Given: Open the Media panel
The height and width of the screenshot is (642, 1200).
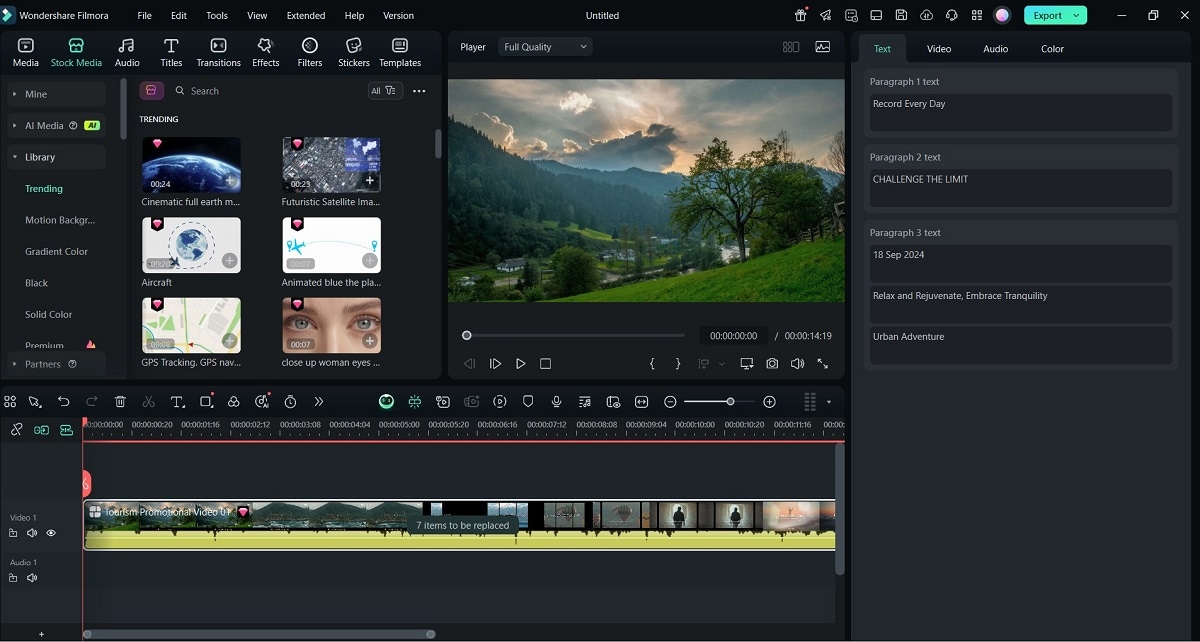Looking at the screenshot, I should 26,52.
